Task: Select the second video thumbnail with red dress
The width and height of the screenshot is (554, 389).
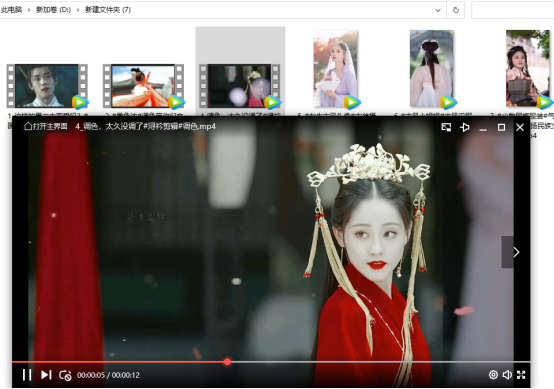Action: click(143, 86)
